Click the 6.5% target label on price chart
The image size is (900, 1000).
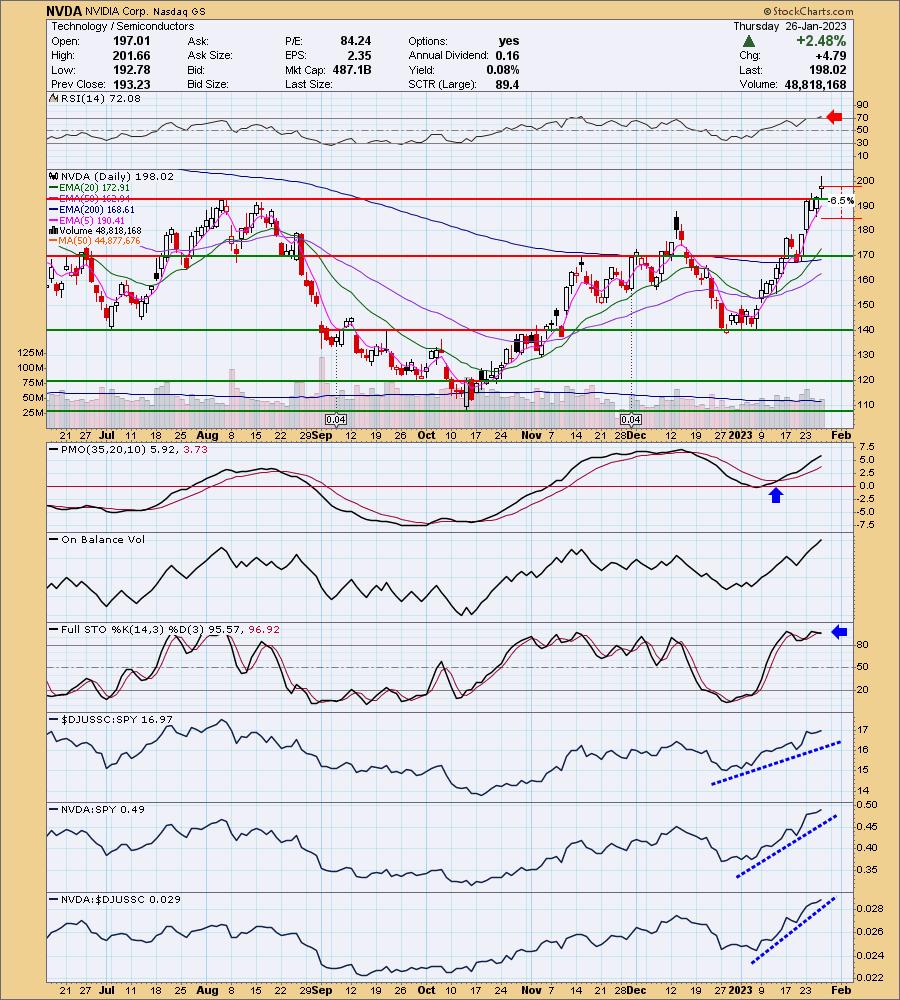[842, 200]
